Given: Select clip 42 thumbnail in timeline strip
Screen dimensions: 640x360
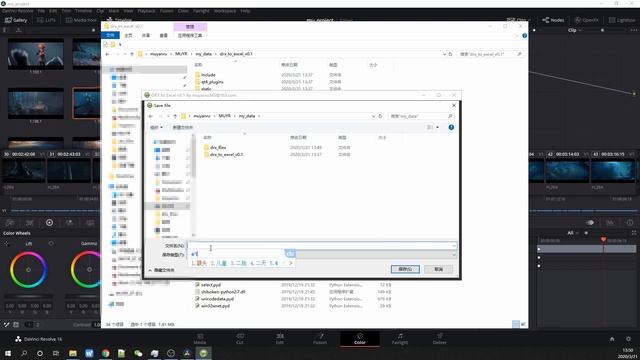Looking at the screenshot, I should (568, 171).
